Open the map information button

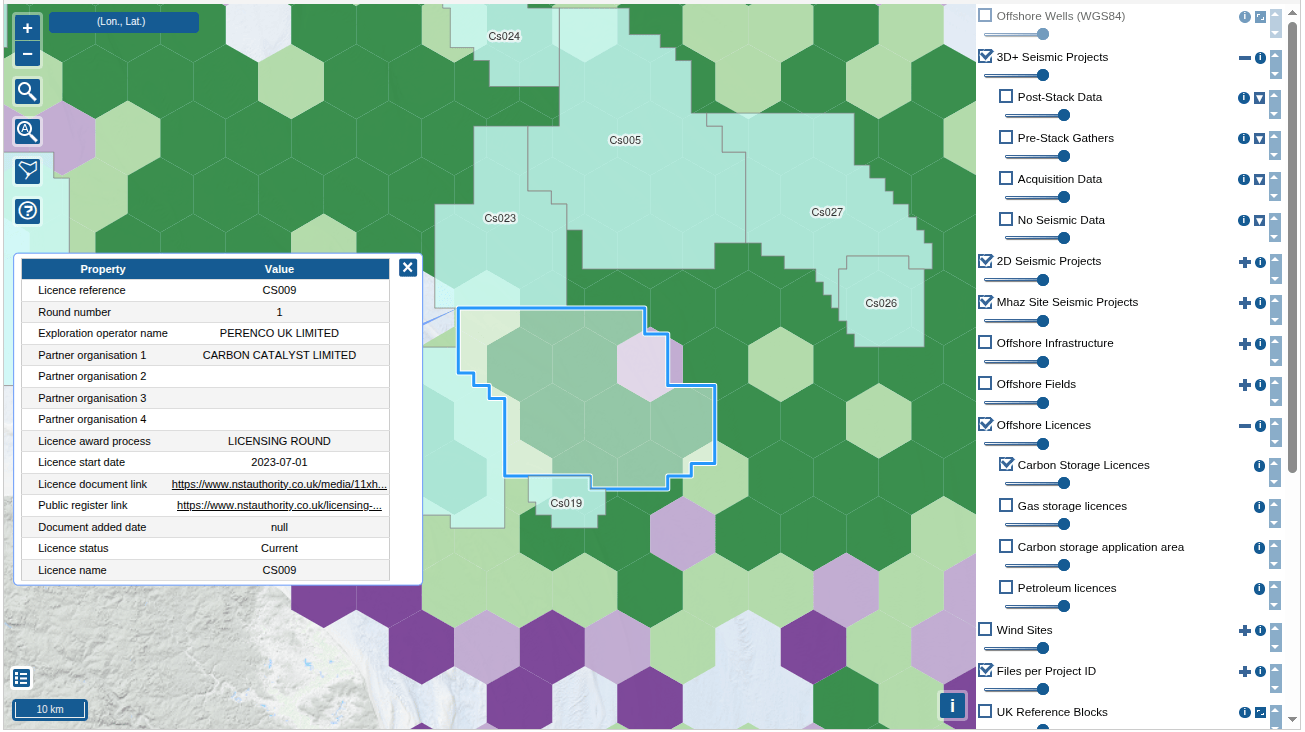pyautogui.click(x=952, y=705)
